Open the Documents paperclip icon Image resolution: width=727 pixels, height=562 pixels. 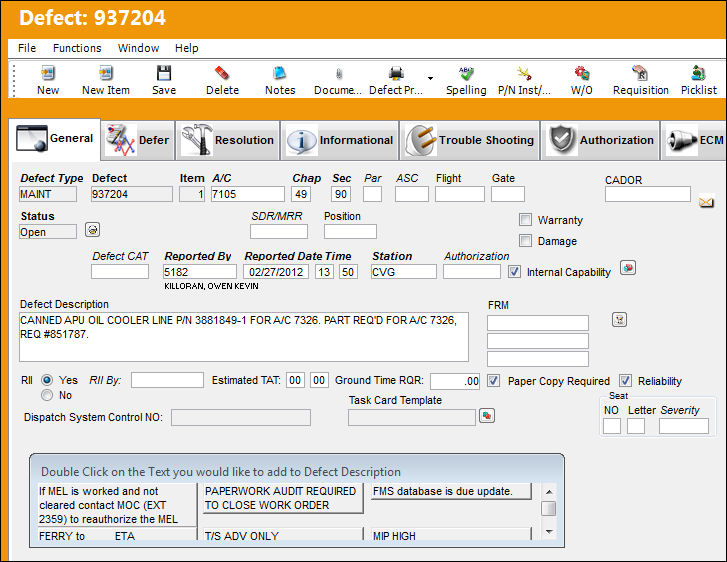click(338, 73)
